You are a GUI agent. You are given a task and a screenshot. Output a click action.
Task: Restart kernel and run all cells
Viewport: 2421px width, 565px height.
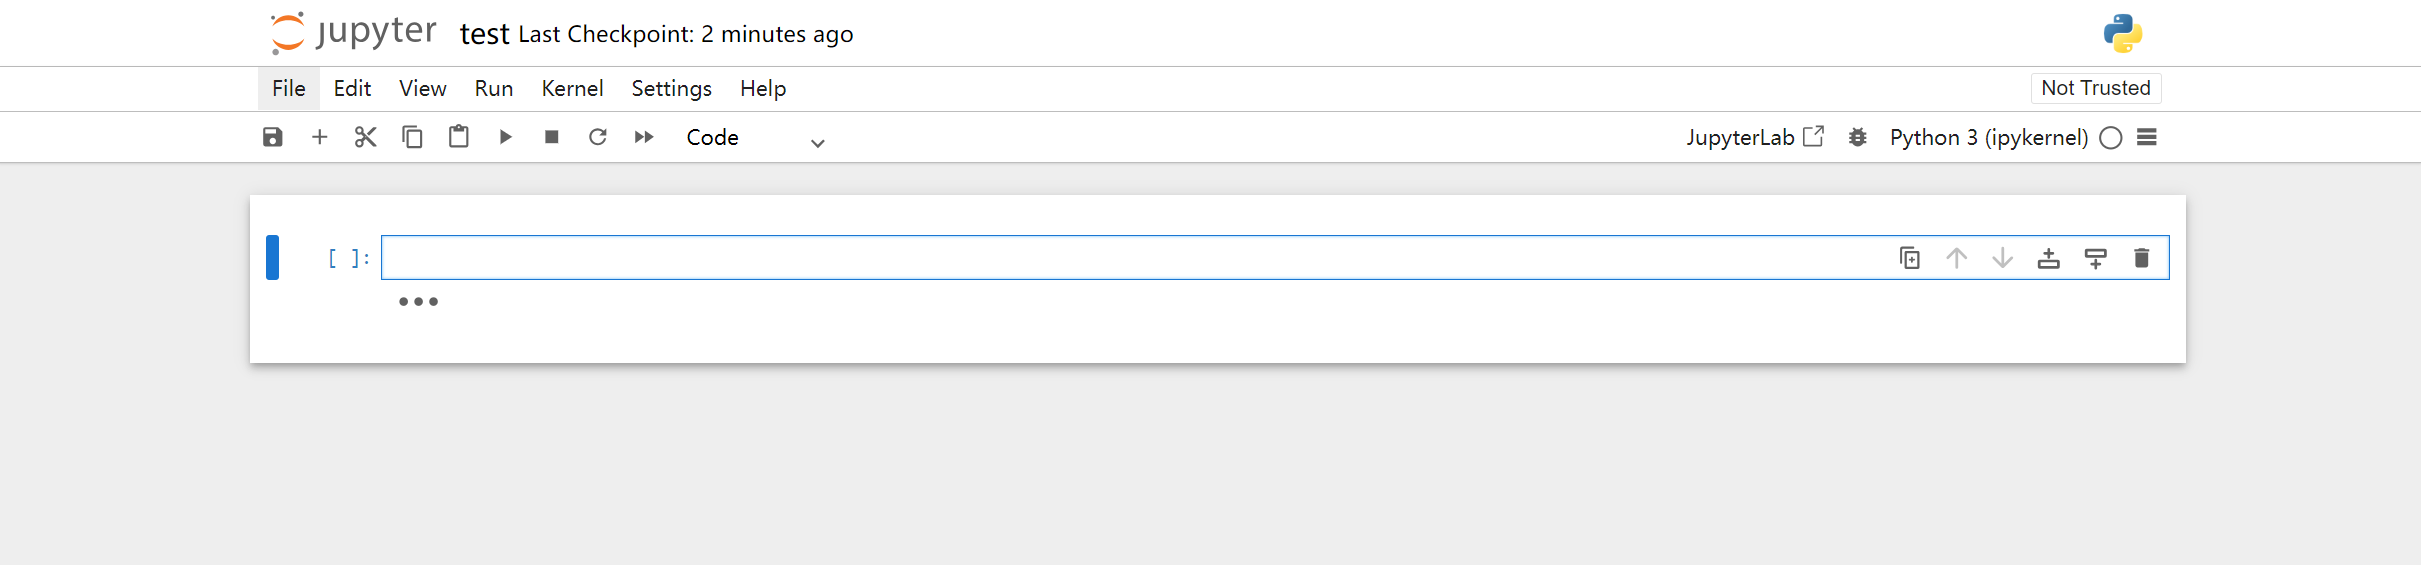(x=644, y=137)
